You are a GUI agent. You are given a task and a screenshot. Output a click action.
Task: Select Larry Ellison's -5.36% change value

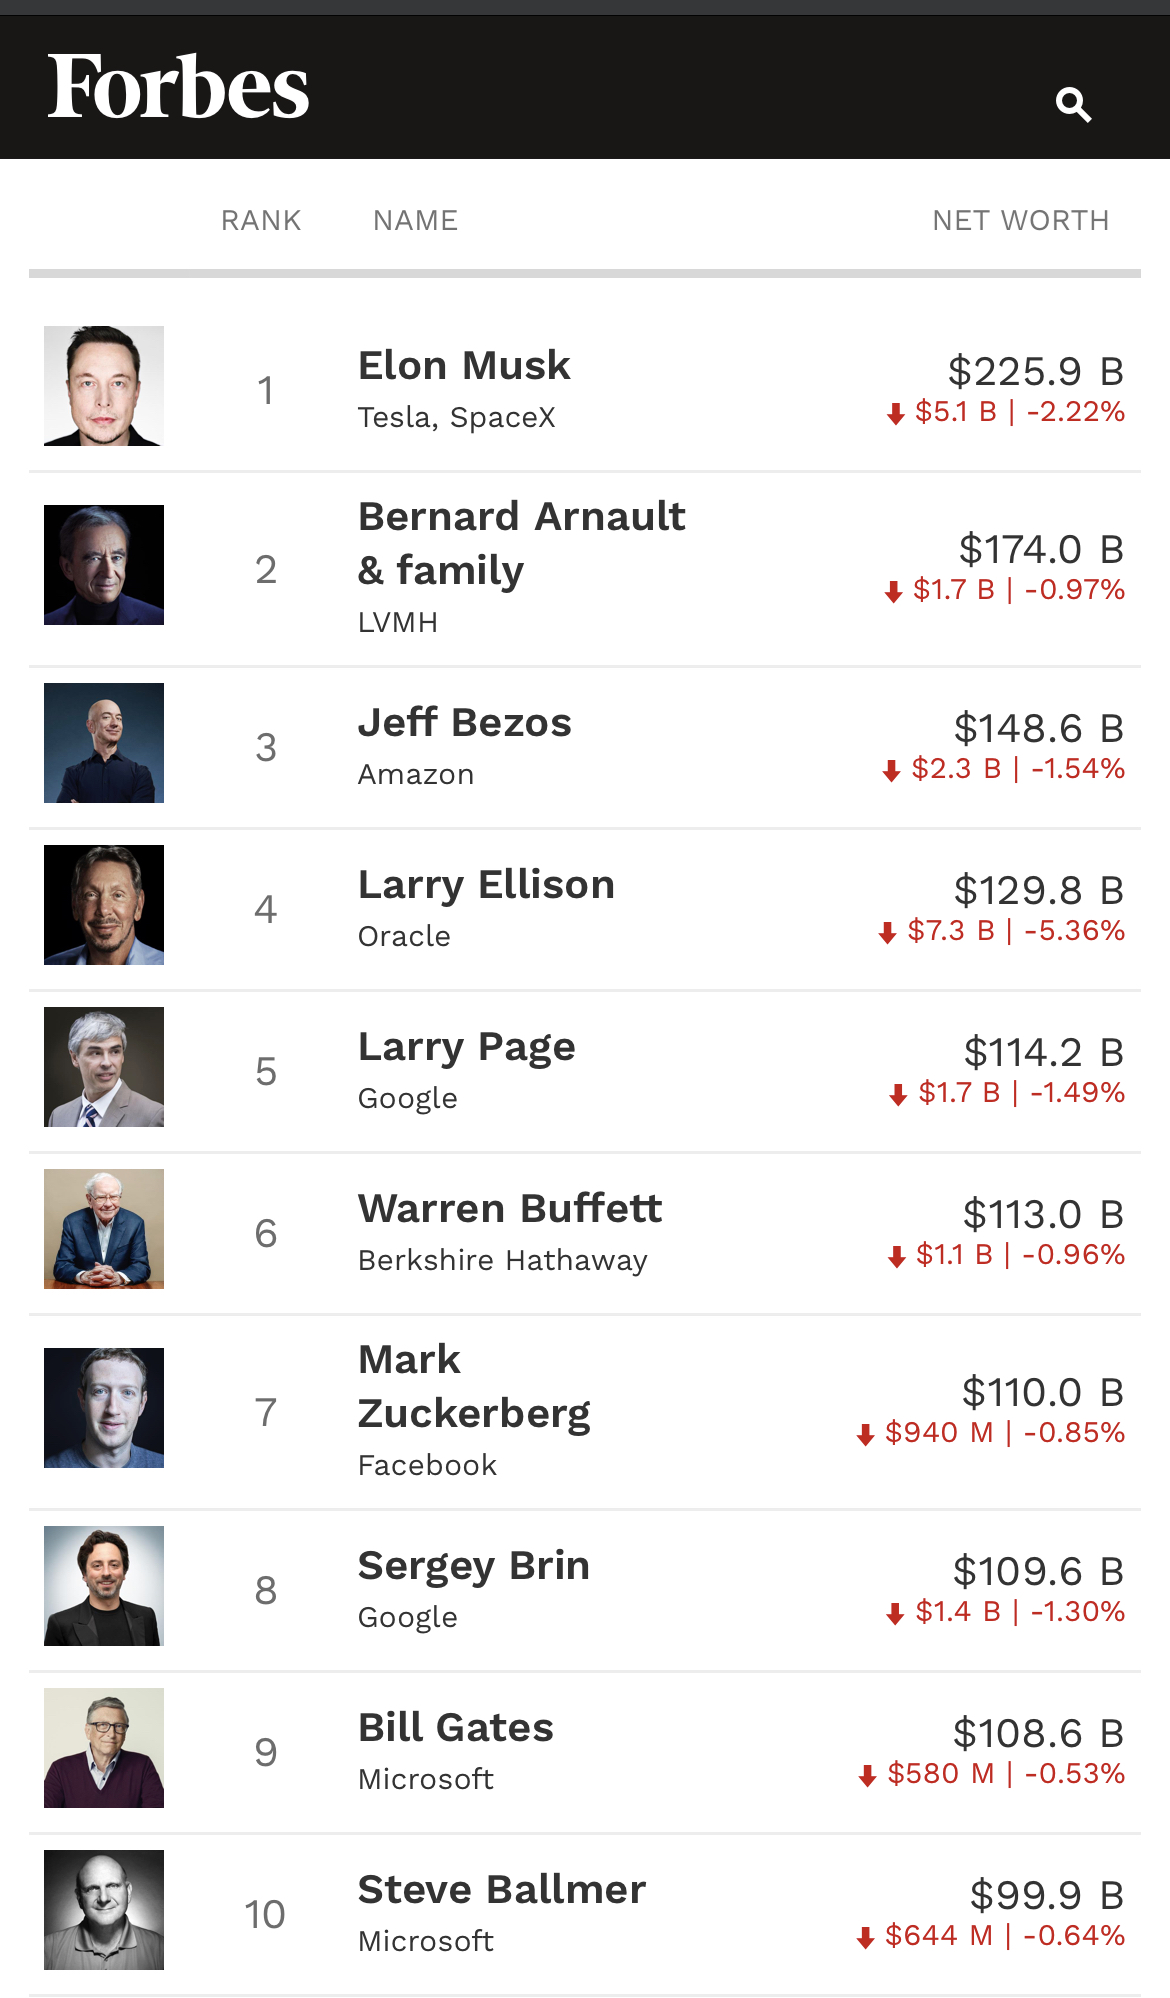pos(1075,931)
